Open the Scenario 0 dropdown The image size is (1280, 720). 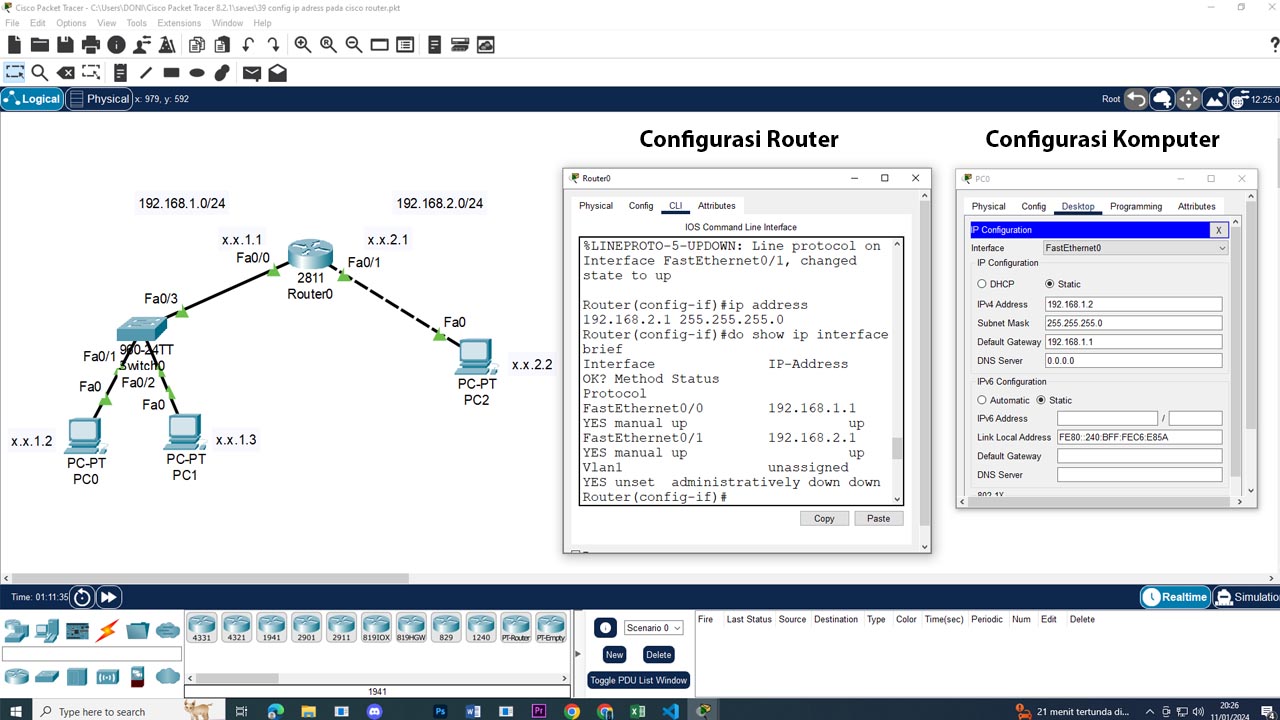tap(653, 628)
